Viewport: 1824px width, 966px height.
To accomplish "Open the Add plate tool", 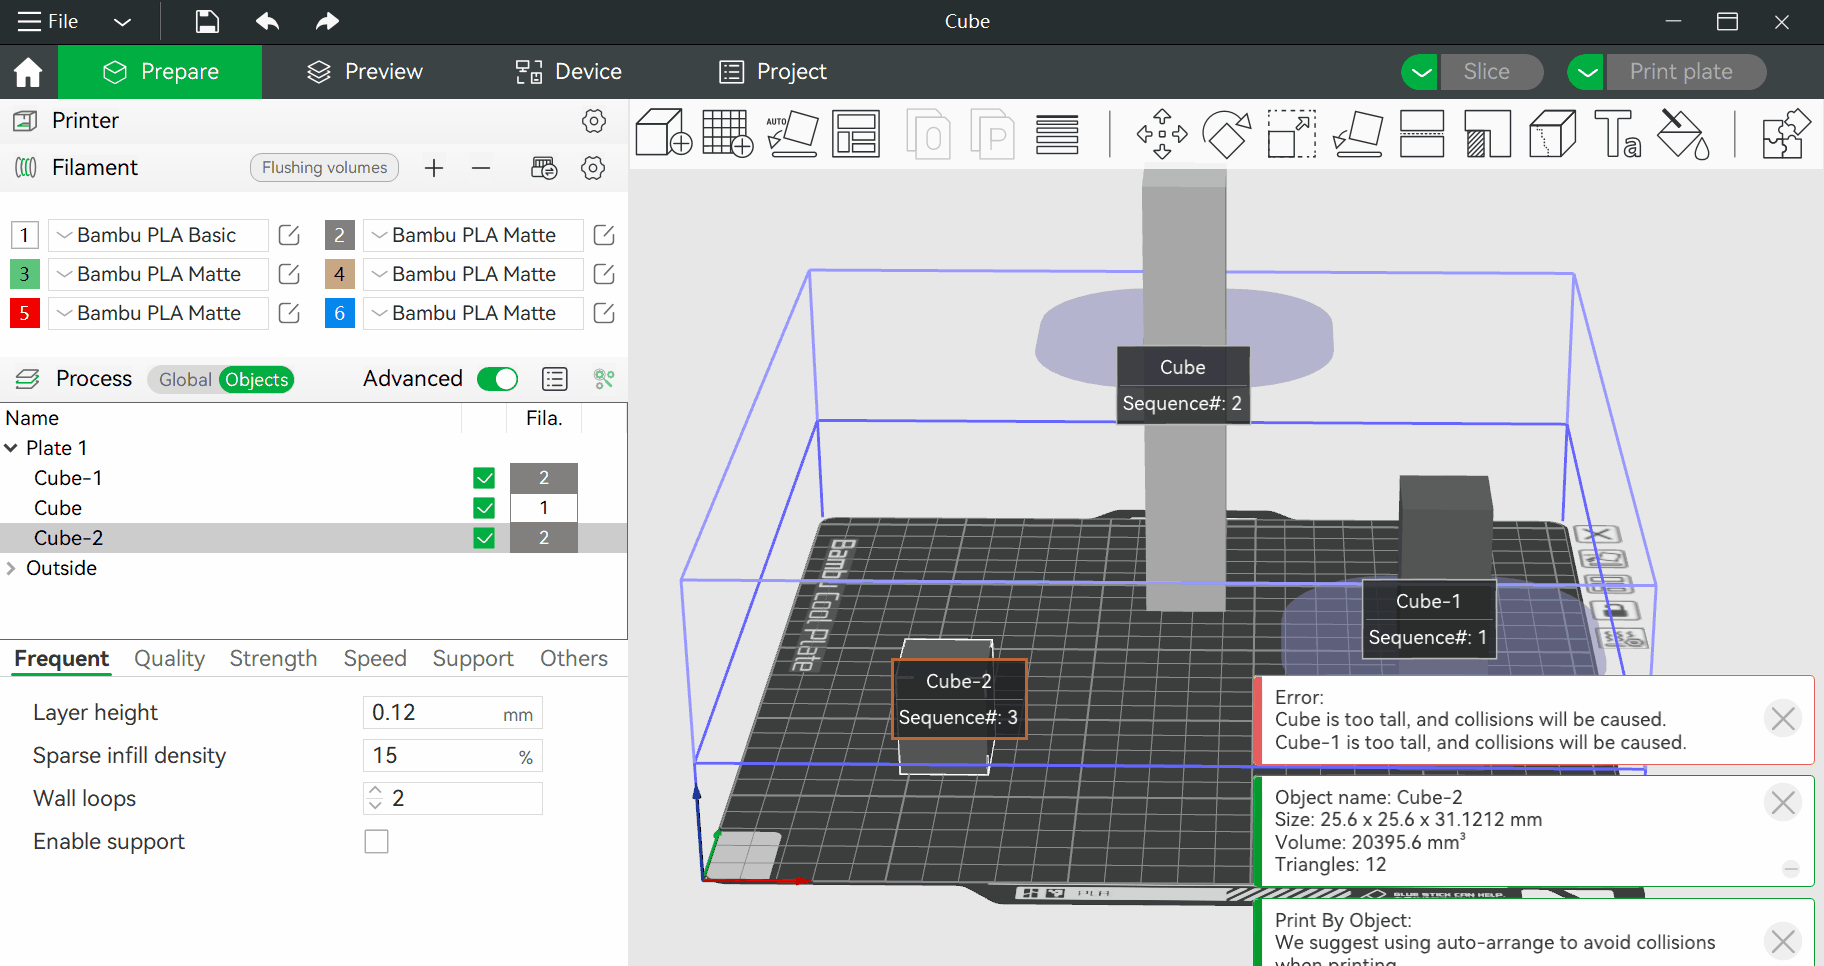I will (x=728, y=134).
